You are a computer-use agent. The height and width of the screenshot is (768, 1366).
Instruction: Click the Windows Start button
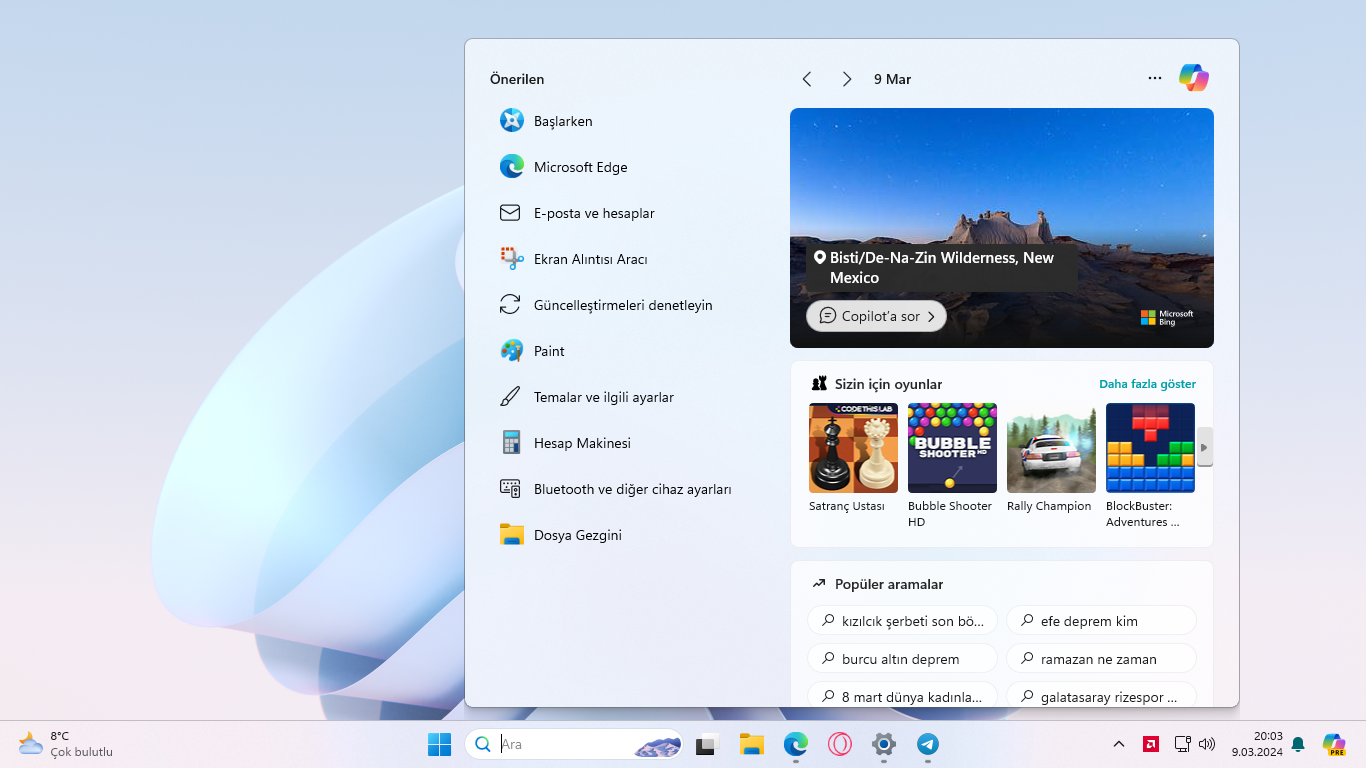point(439,744)
